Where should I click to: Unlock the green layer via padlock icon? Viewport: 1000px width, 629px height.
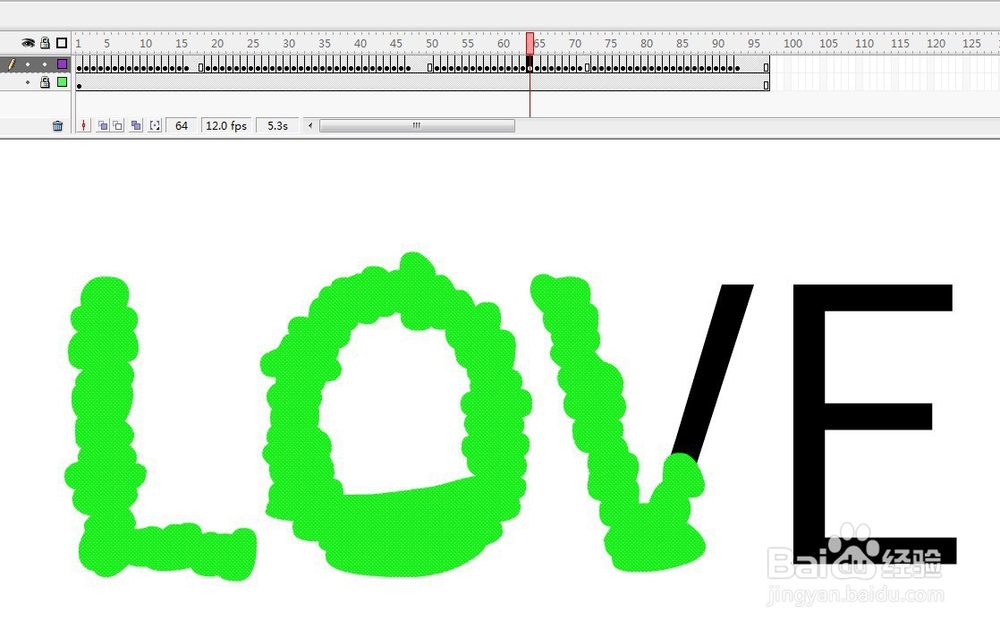coord(45,82)
